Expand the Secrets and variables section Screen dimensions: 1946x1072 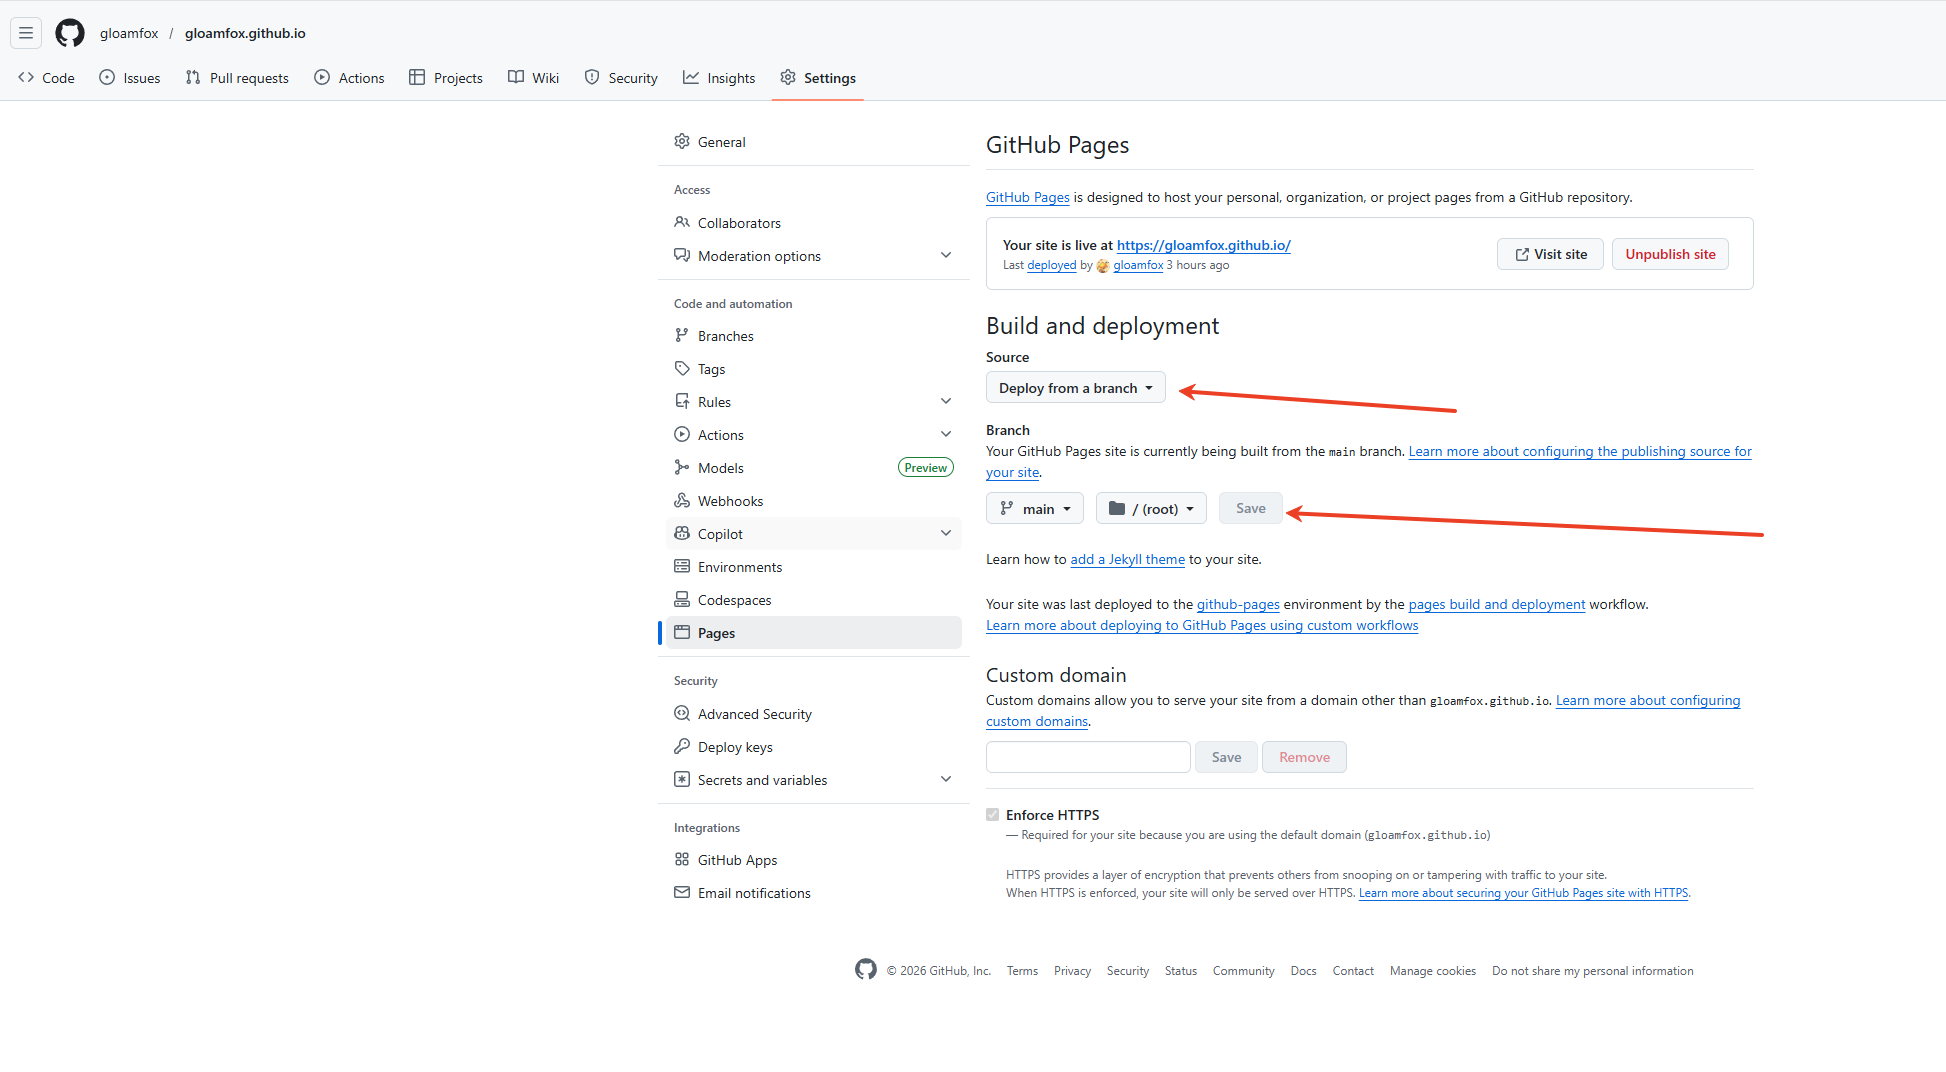click(945, 780)
